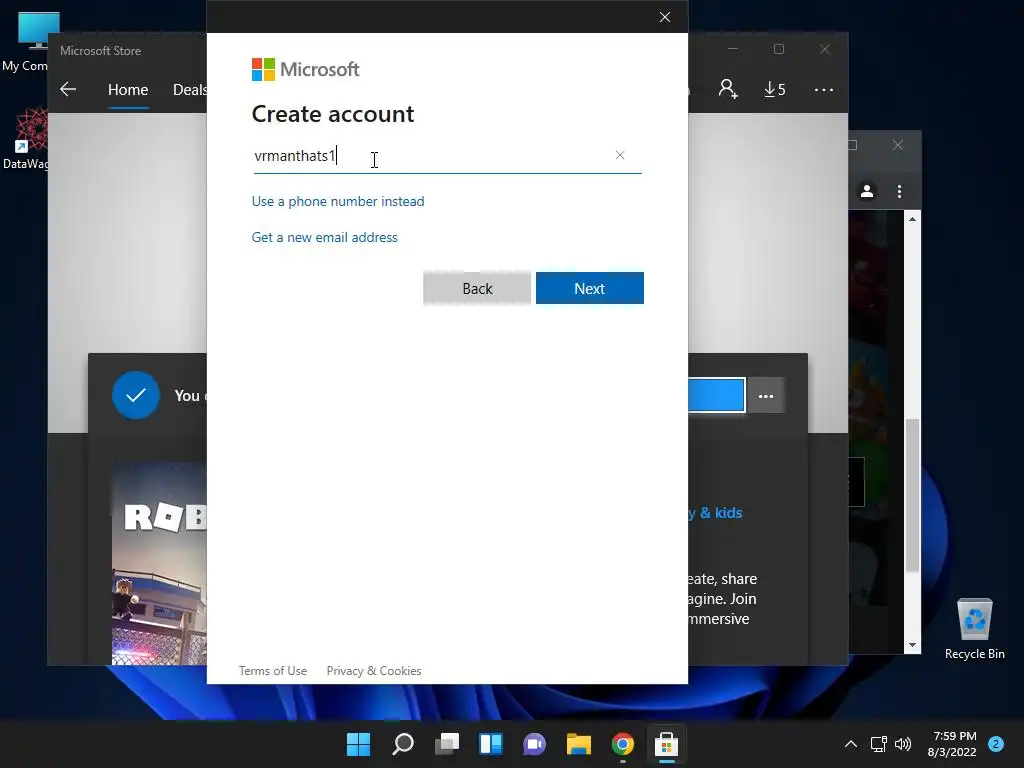This screenshot has width=1024, height=768.
Task: Open Task View from the taskbar
Action: pos(447,744)
